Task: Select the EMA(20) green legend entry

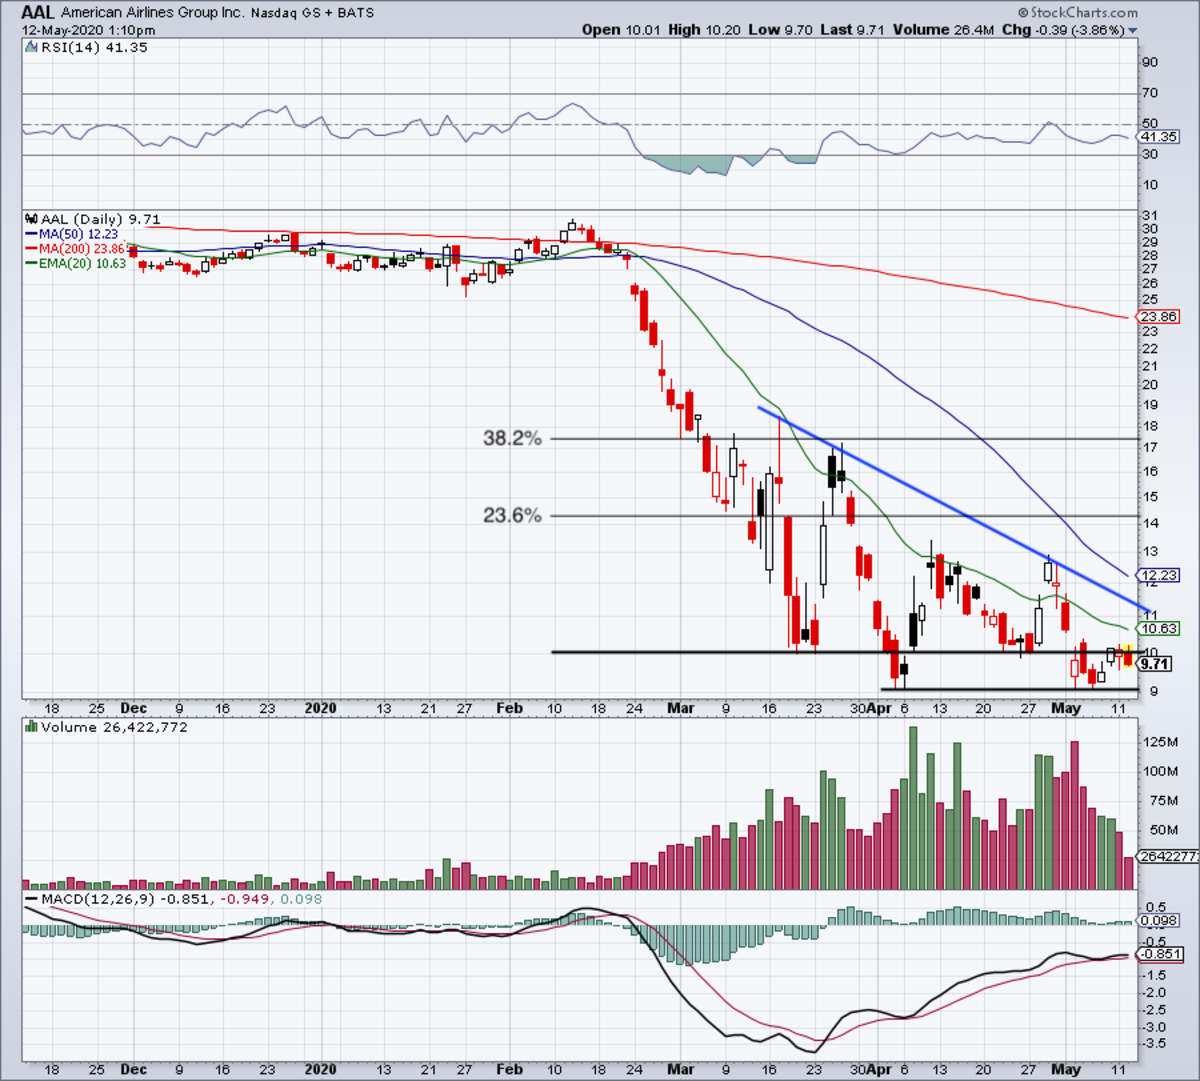Action: click(75, 263)
